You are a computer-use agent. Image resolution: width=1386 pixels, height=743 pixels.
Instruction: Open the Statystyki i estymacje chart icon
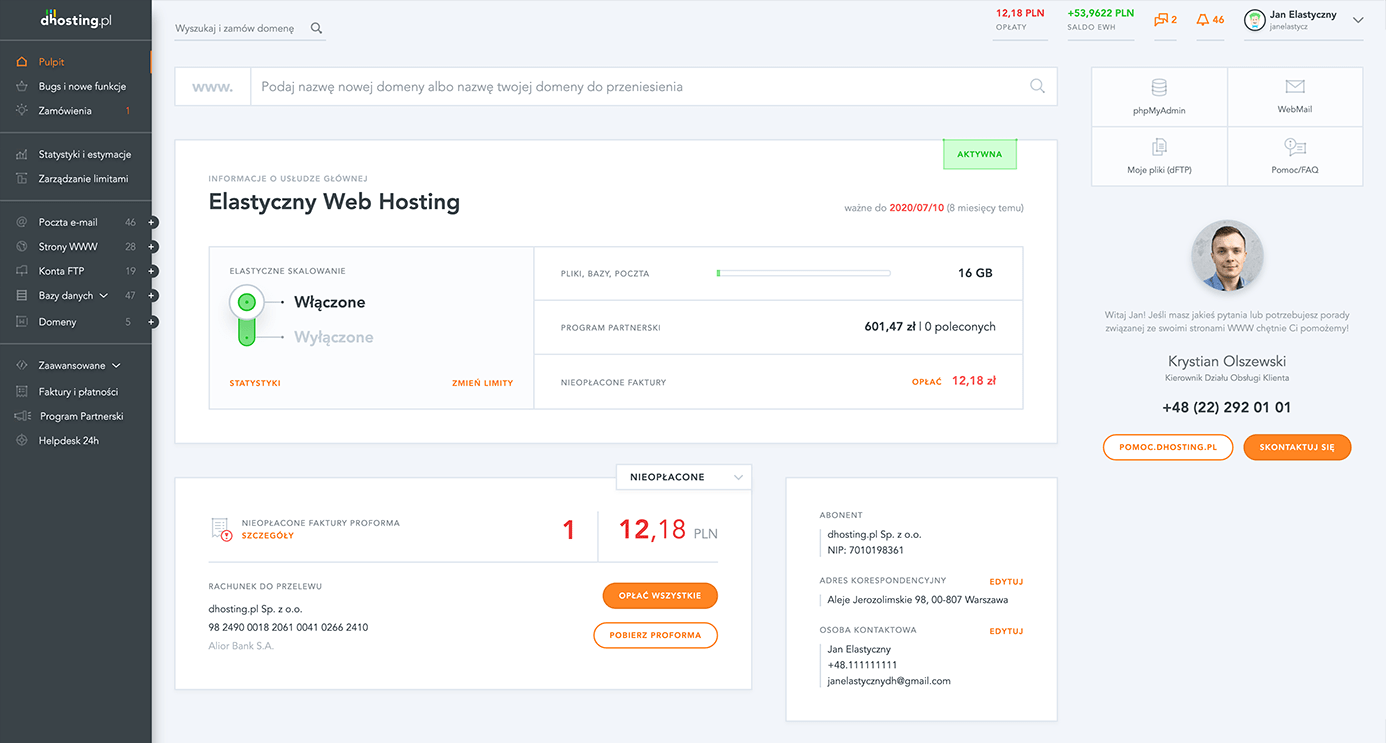point(22,155)
